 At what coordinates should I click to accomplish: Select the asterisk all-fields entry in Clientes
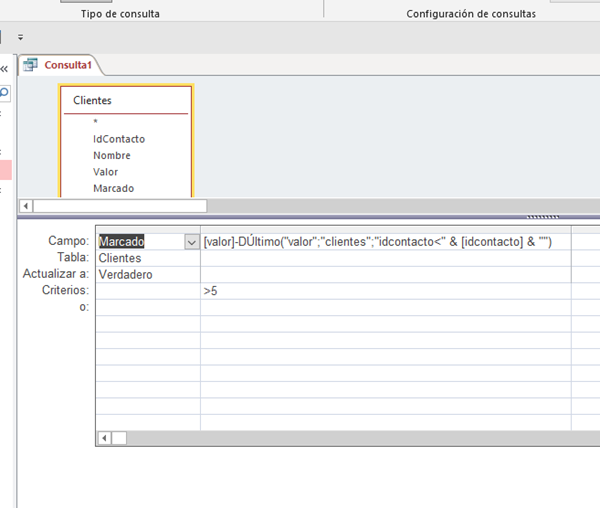[96, 123]
